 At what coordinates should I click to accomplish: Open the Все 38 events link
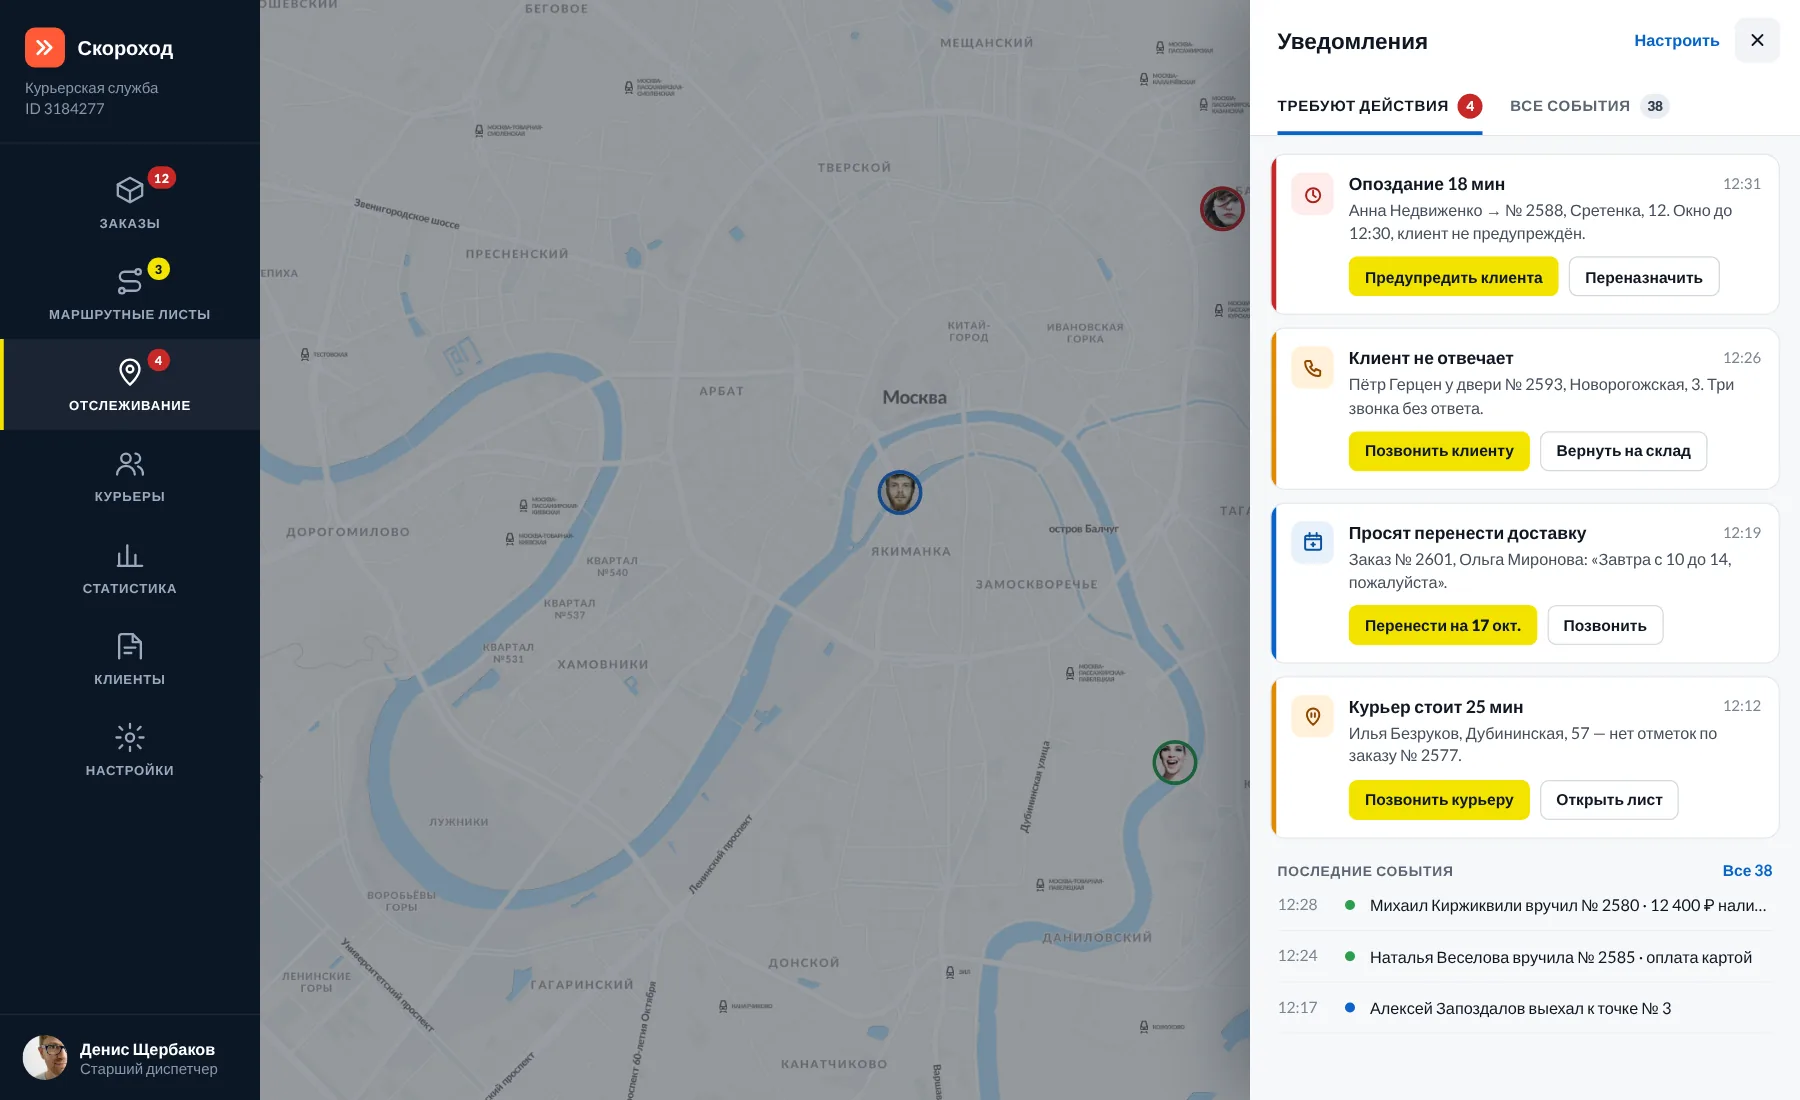pyautogui.click(x=1747, y=871)
